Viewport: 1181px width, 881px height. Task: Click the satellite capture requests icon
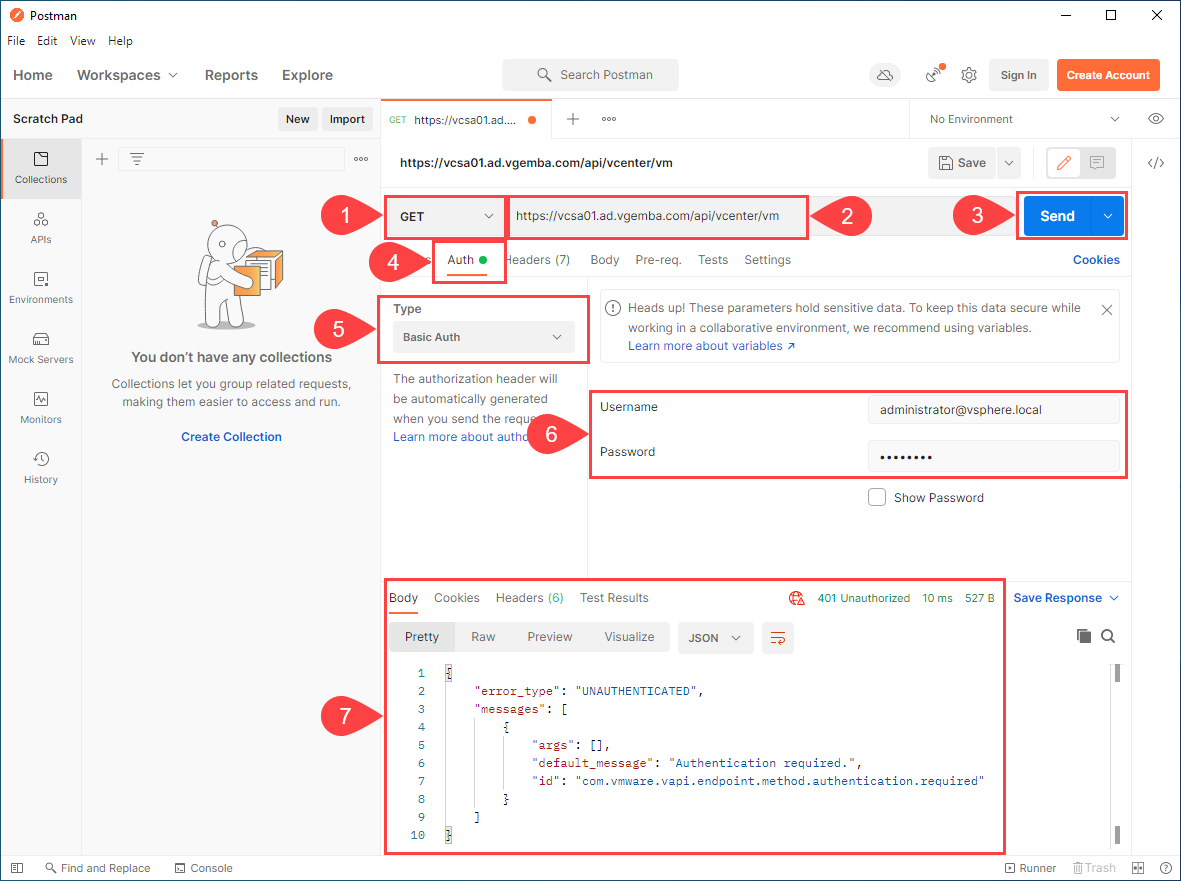click(934, 75)
